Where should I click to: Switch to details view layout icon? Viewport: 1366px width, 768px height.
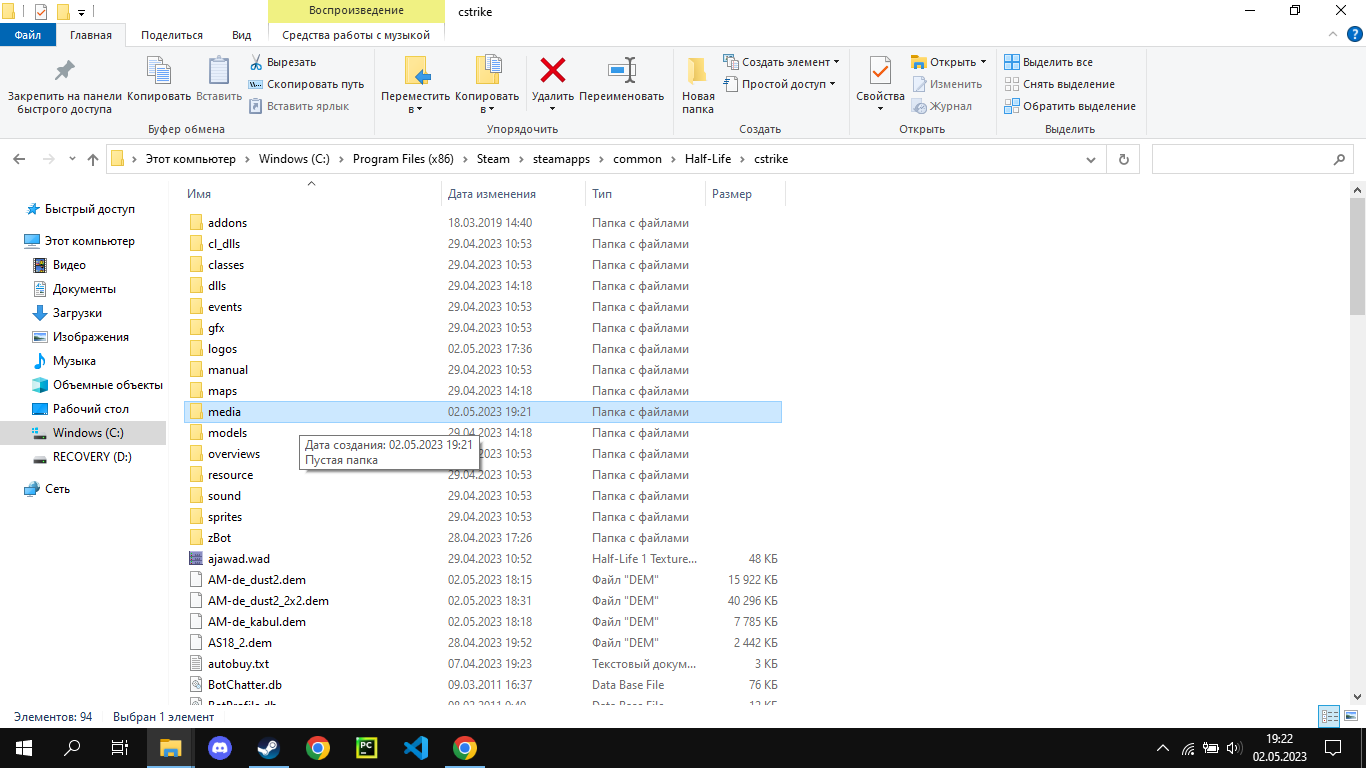1329,716
